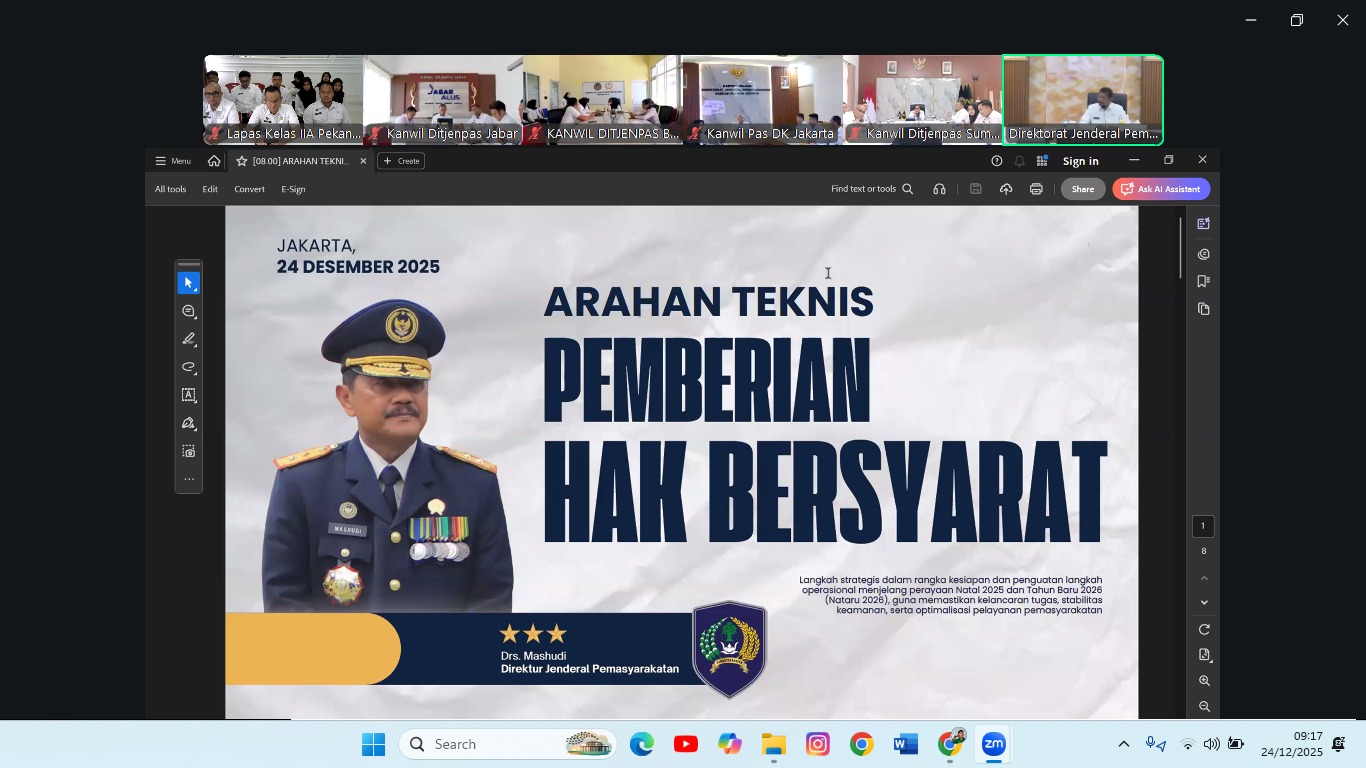Screen dimensions: 1366x768
Task: Pick the Highlight pen tool
Action: coord(188,339)
